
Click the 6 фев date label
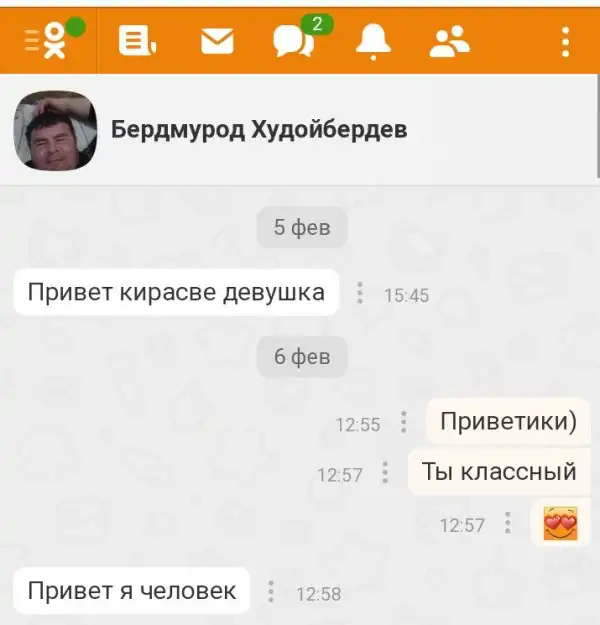302,357
